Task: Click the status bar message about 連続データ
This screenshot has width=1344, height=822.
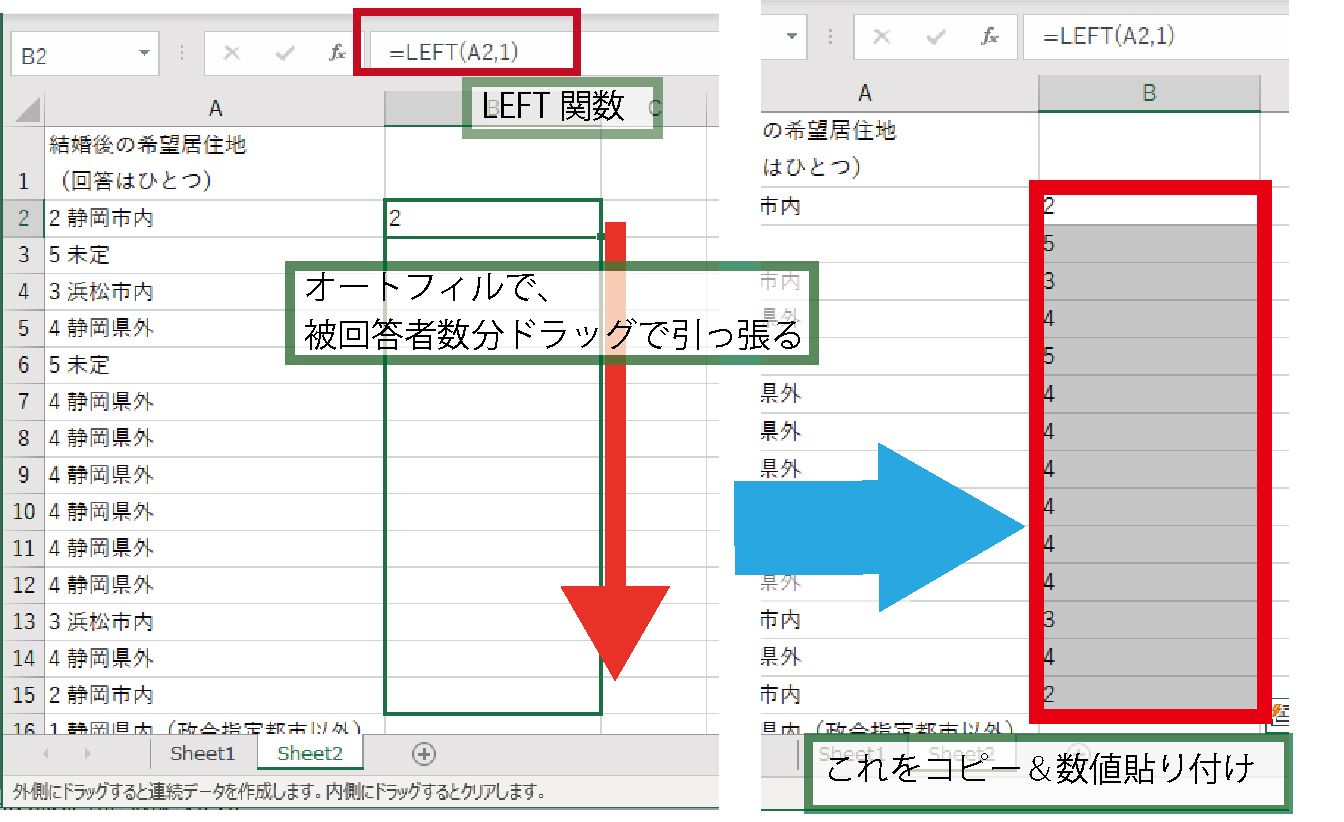Action: [x=279, y=792]
